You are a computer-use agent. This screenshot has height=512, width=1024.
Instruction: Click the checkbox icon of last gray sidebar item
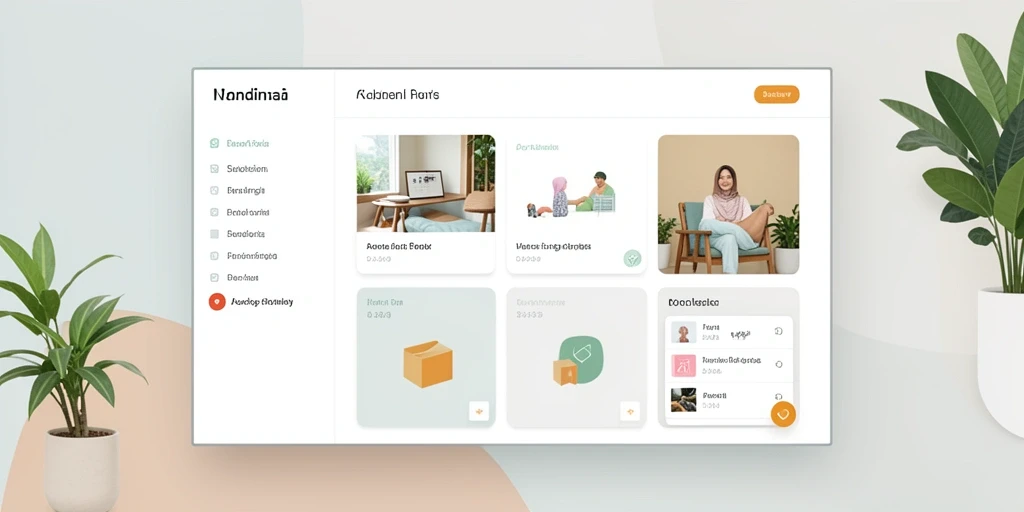click(214, 278)
